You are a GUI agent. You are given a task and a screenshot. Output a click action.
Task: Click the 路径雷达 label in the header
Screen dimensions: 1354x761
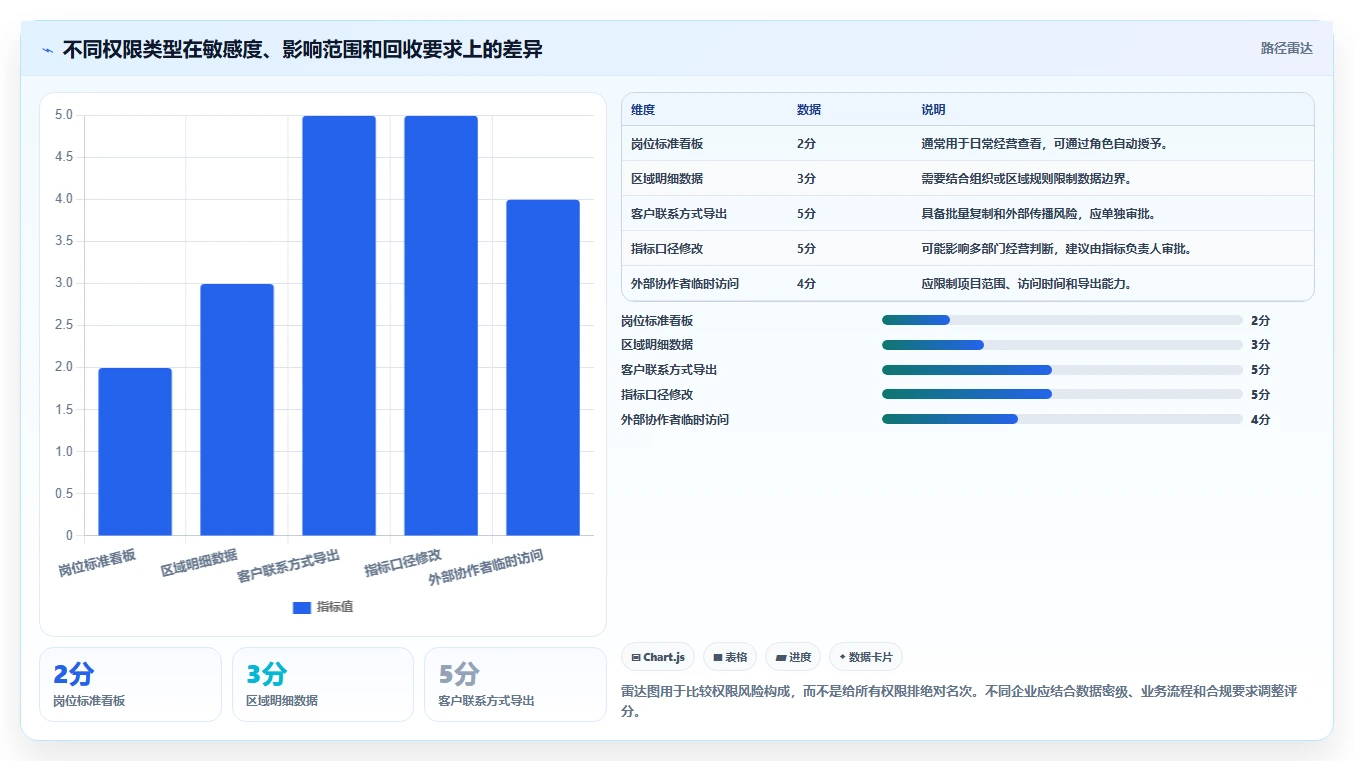1286,48
